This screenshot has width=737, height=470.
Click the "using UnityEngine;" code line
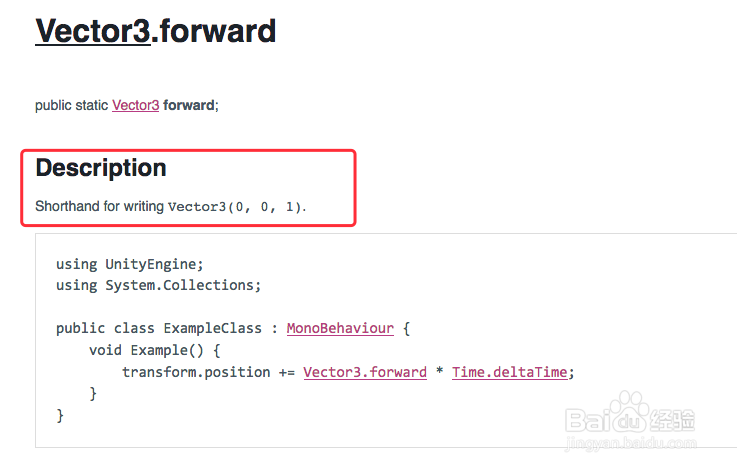129,264
